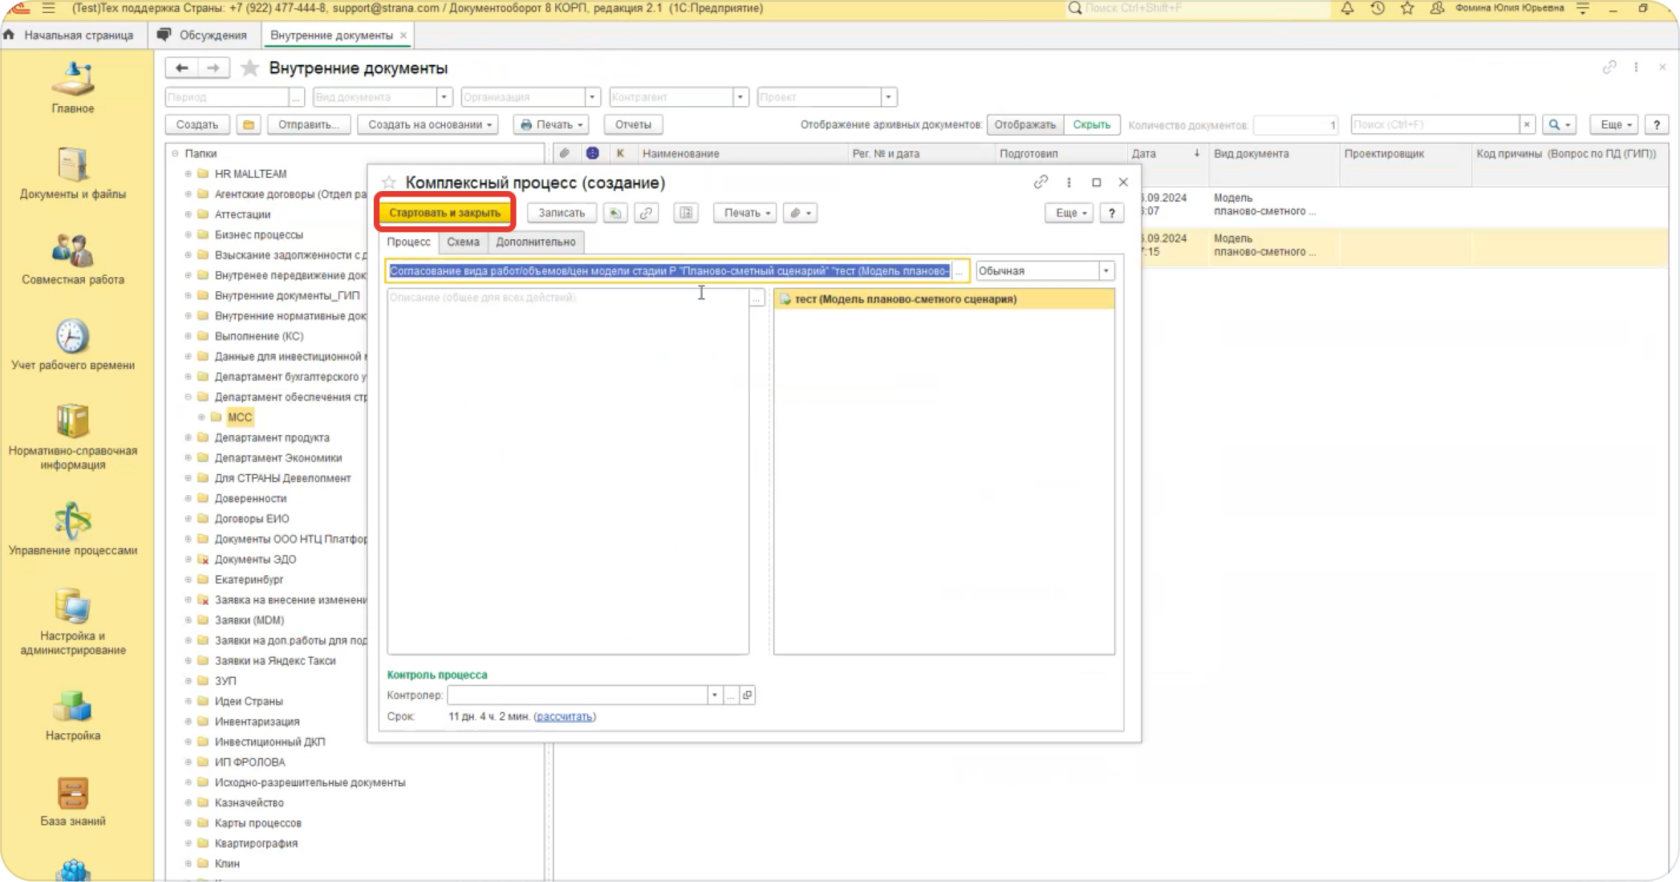Expand the HR MALLTEAM folder

click(188, 174)
